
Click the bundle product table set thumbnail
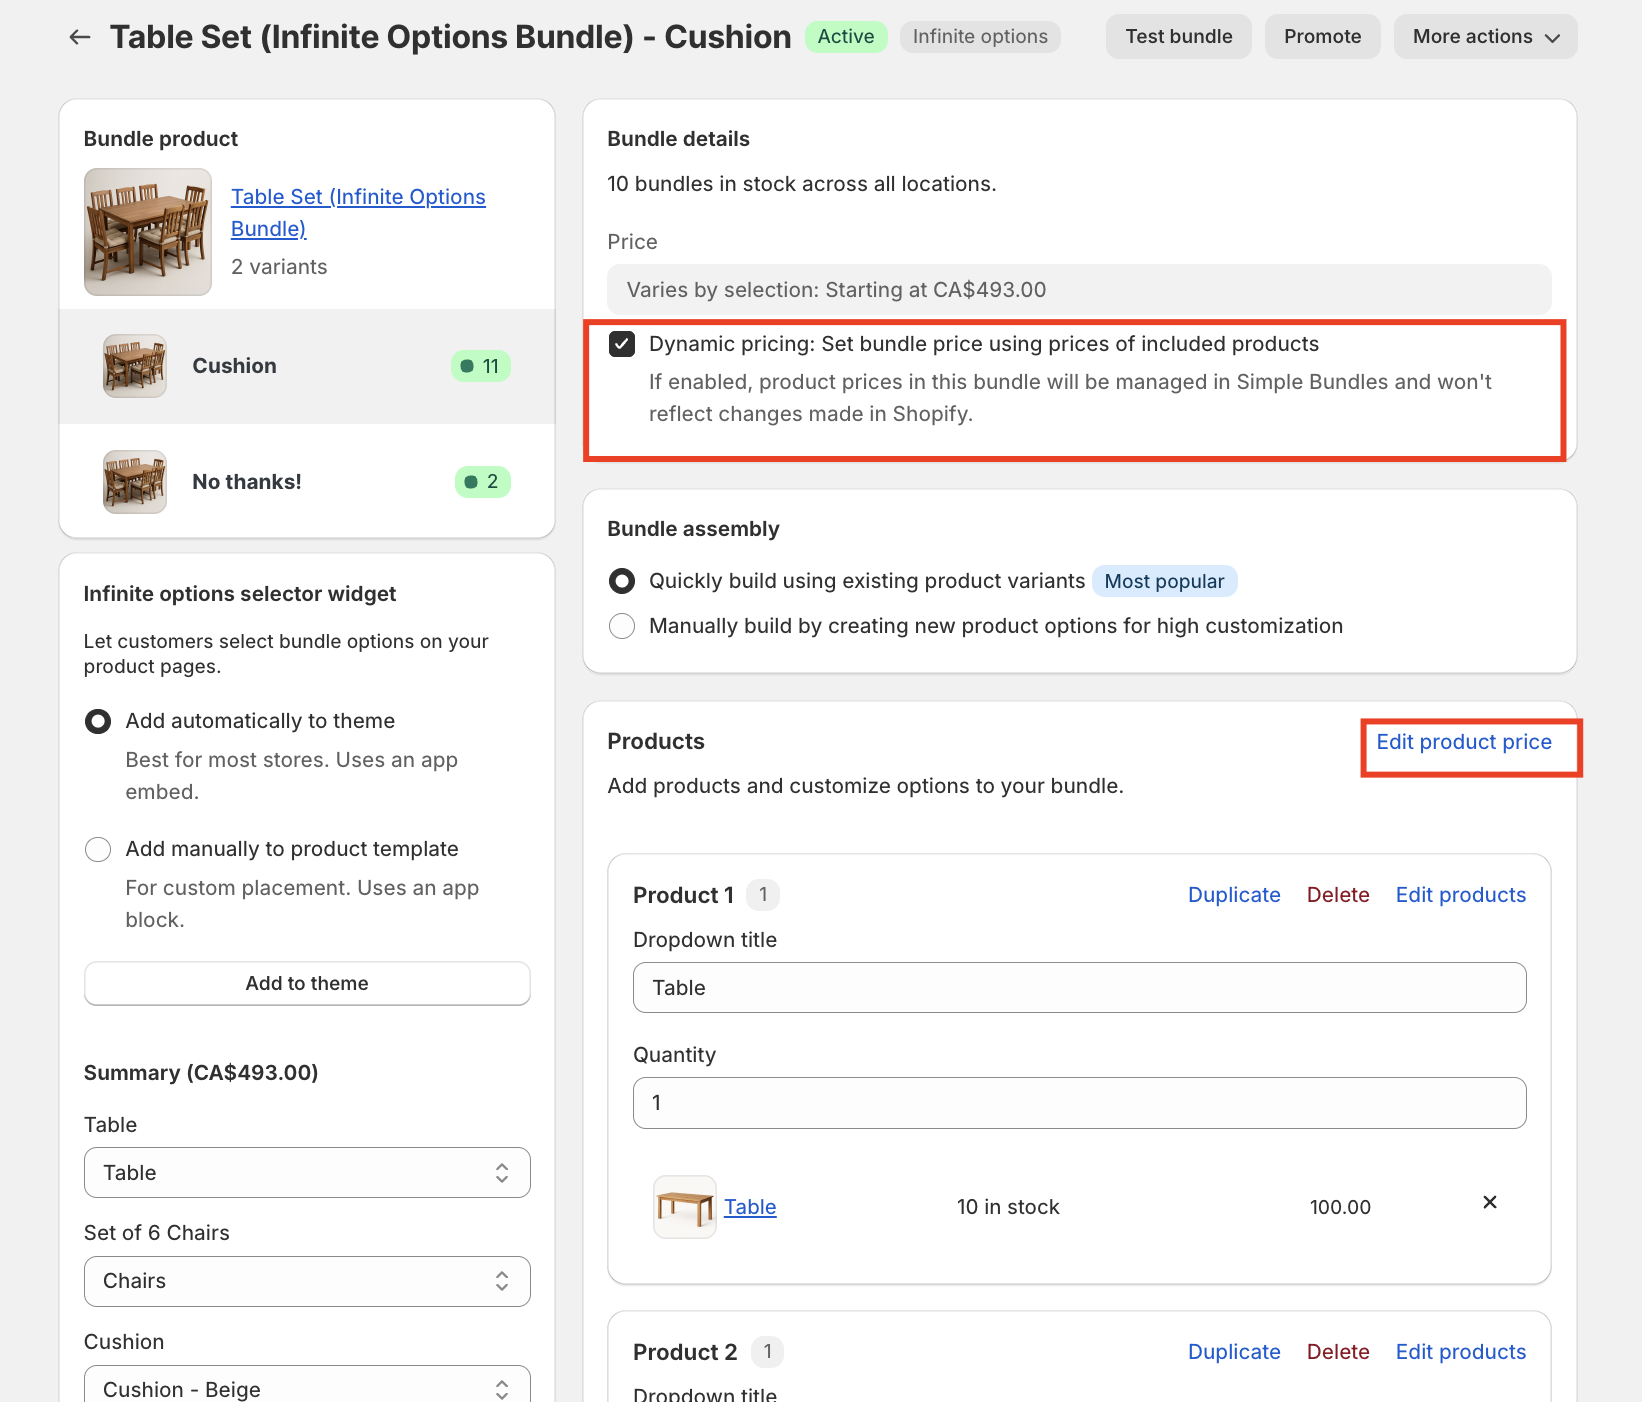(x=148, y=232)
